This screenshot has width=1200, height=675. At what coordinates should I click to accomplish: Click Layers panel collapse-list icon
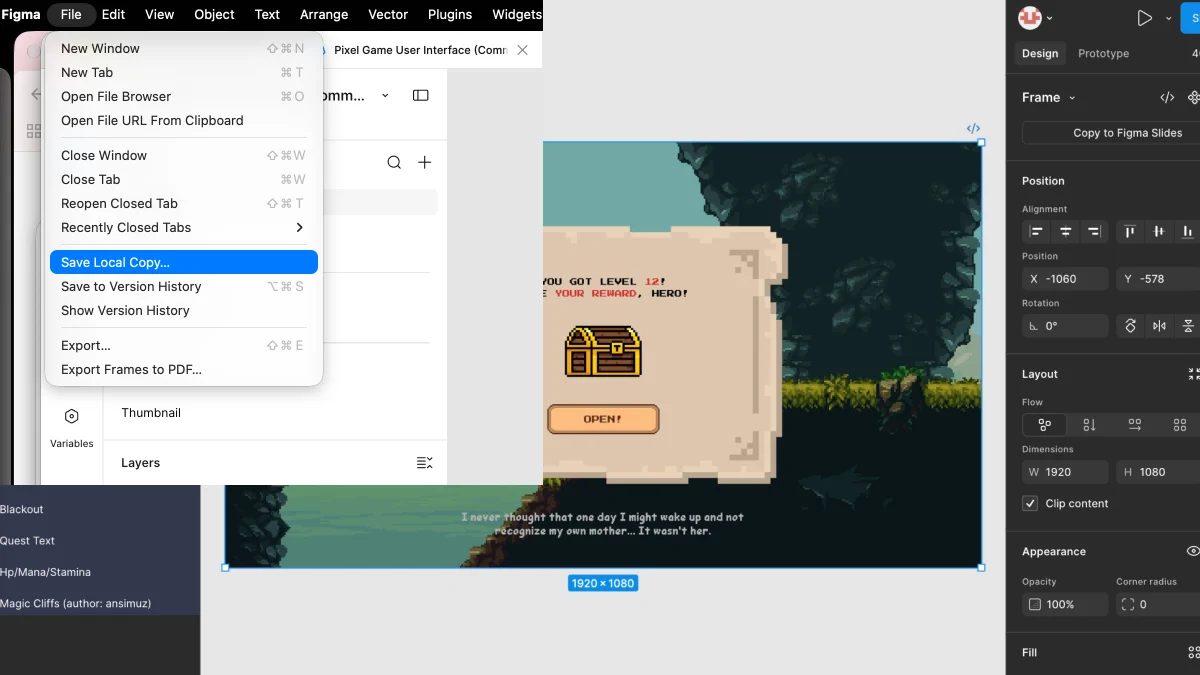425,463
